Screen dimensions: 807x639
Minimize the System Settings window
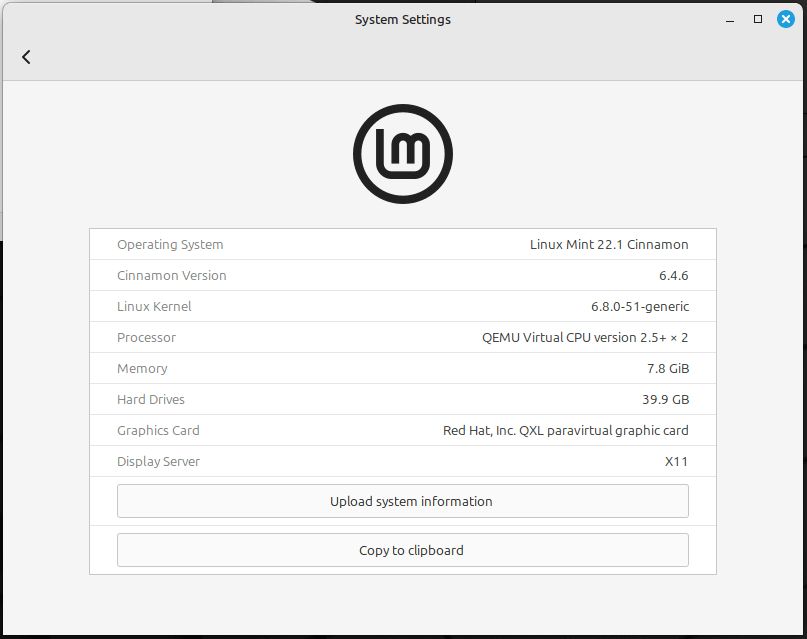point(730,19)
